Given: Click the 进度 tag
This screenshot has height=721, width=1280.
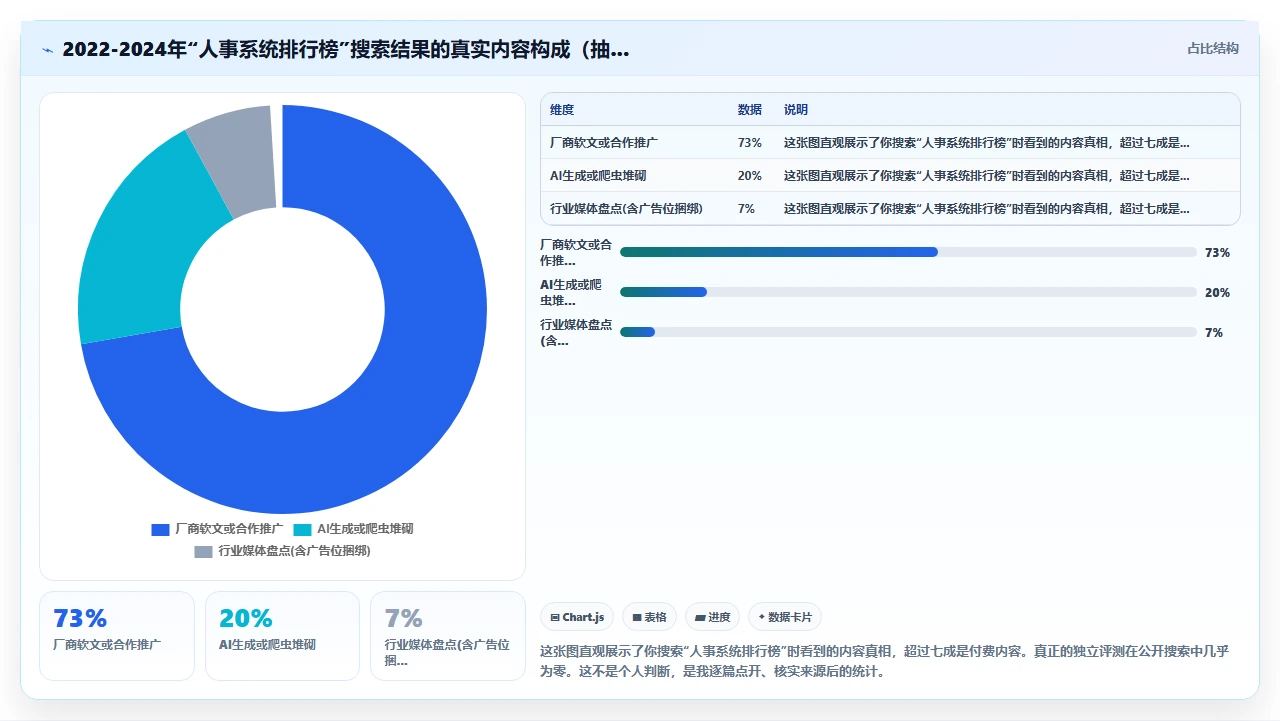Looking at the screenshot, I should click(x=712, y=618).
